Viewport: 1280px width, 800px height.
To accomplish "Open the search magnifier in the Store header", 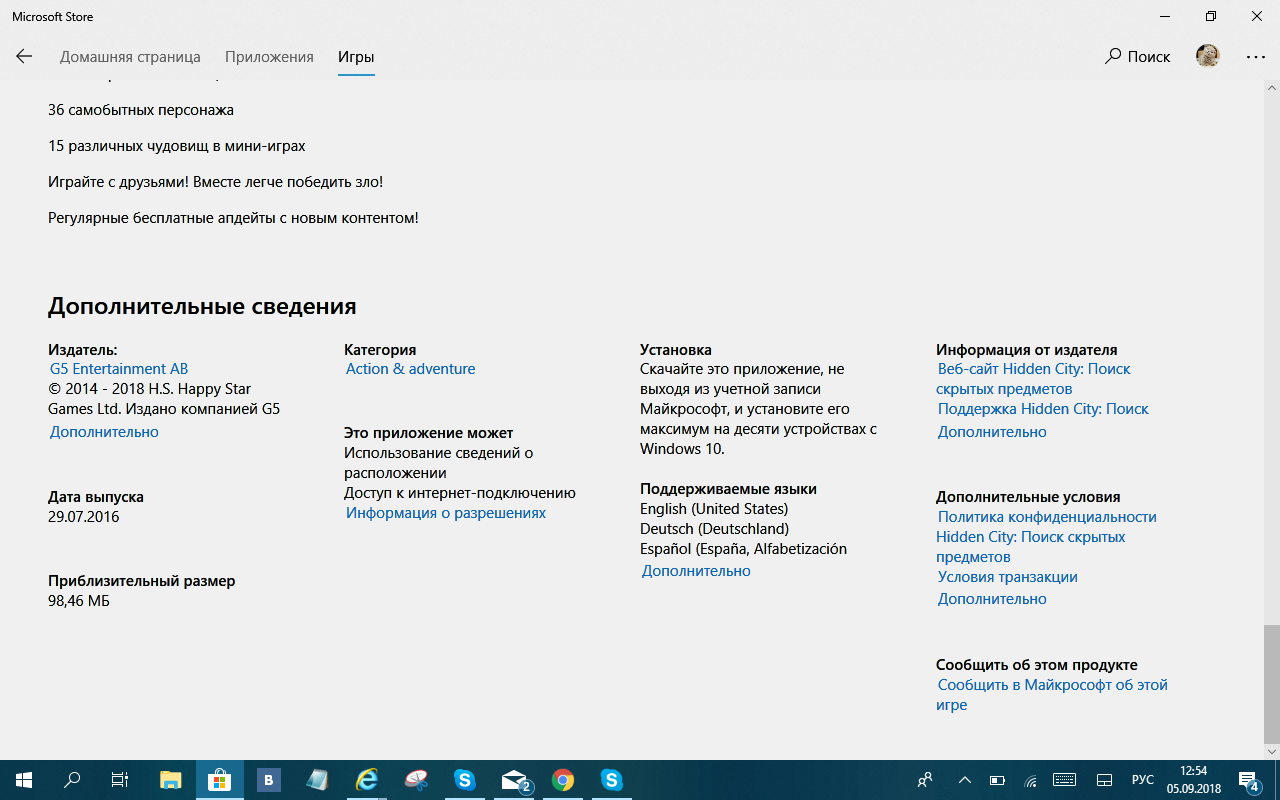I will [1113, 56].
